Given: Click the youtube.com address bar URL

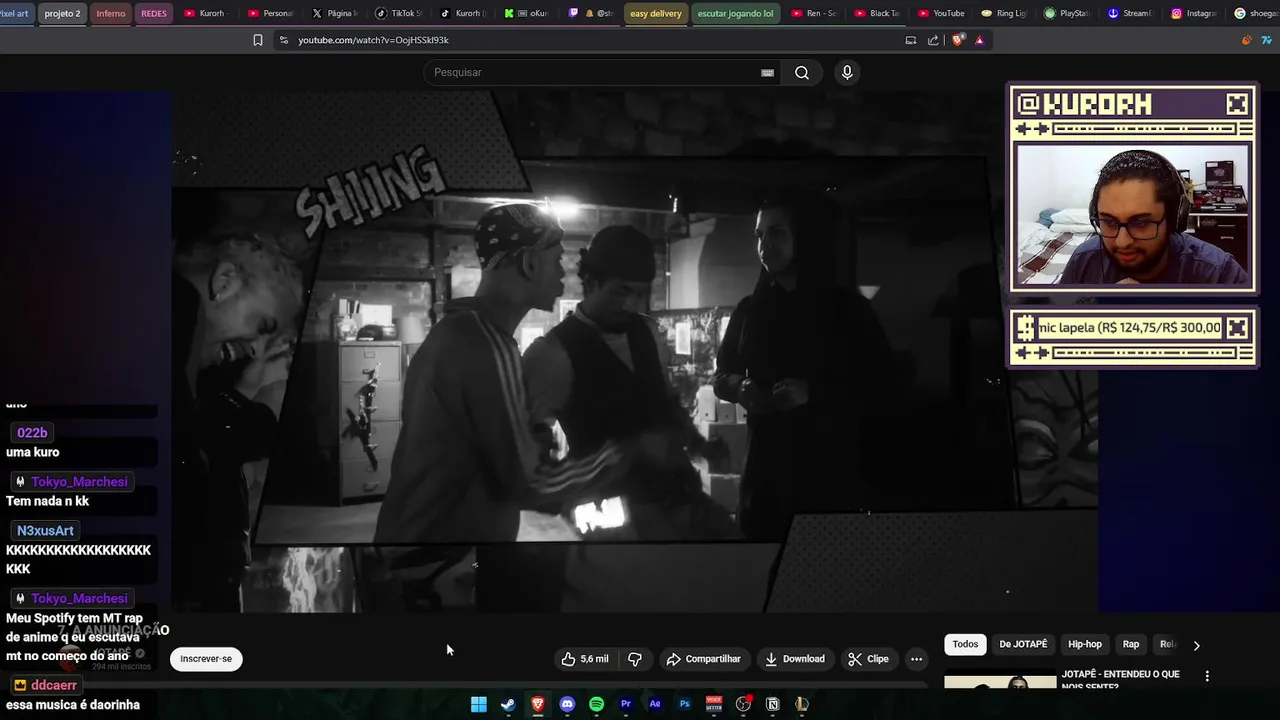Looking at the screenshot, I should 373,40.
